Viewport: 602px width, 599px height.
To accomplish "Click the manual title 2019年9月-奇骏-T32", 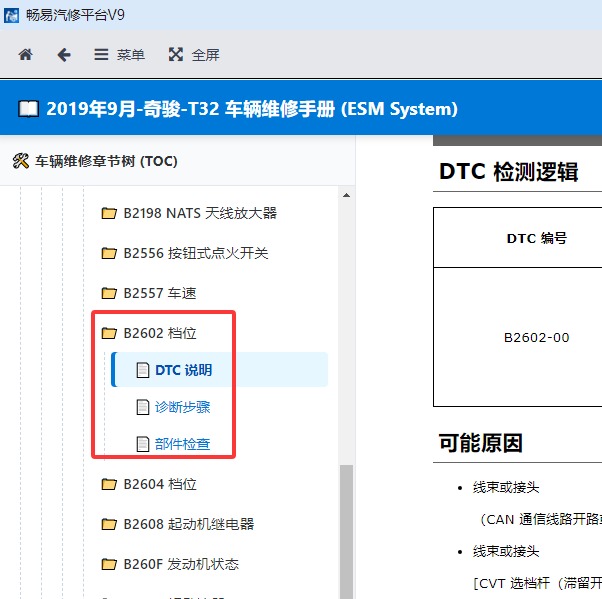I will click(252, 109).
